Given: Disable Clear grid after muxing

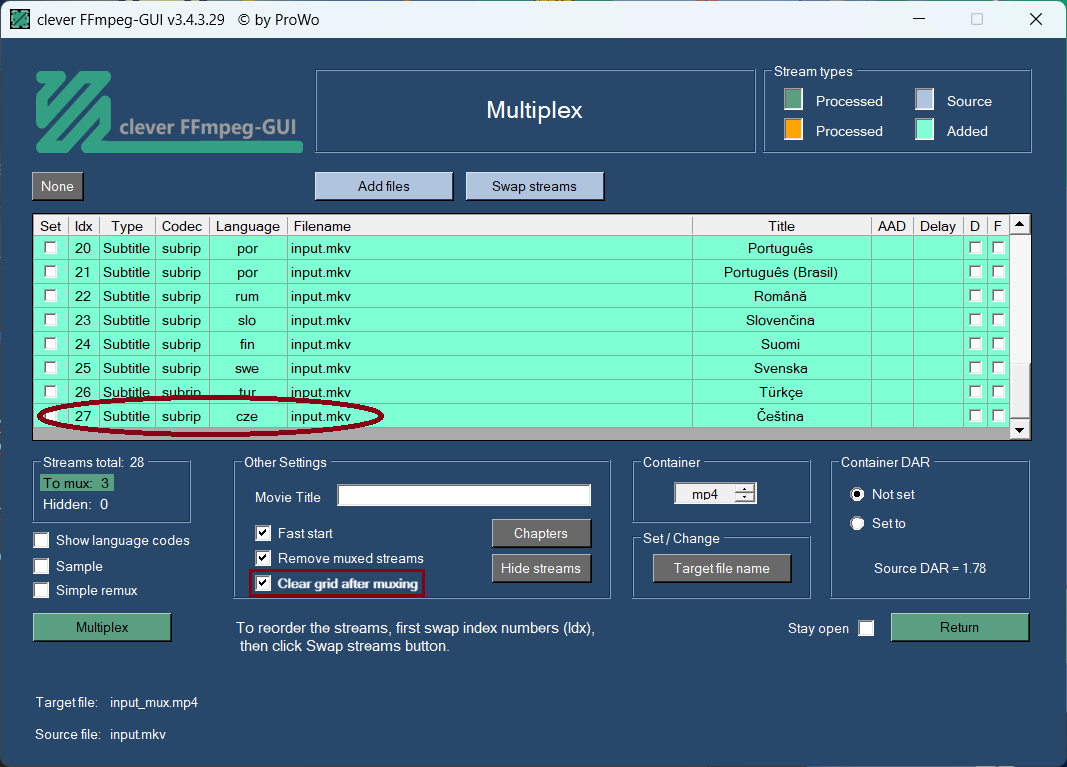Looking at the screenshot, I should [263, 583].
